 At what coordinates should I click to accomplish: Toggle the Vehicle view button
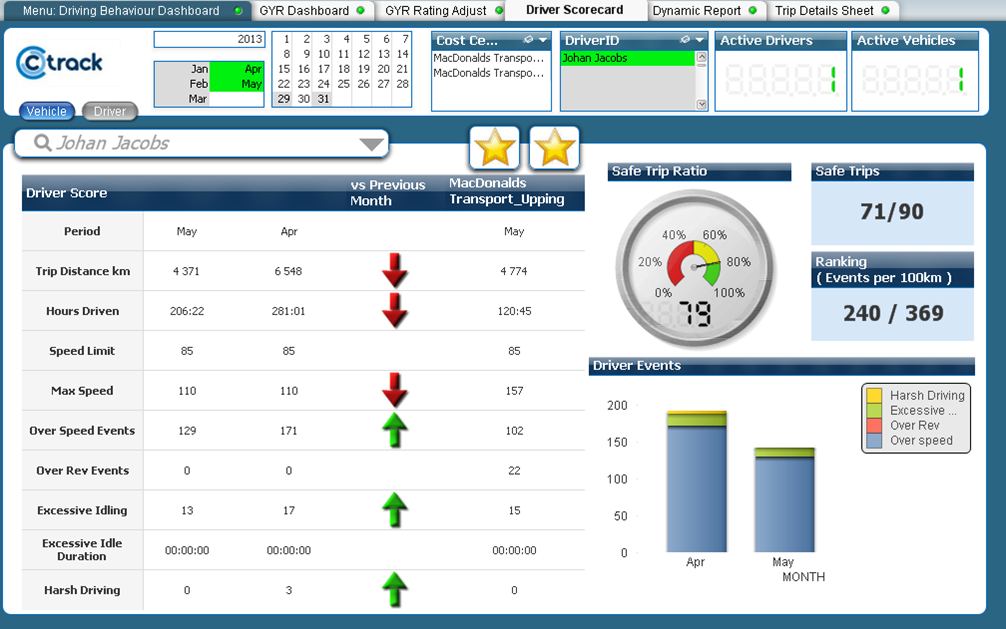(47, 112)
